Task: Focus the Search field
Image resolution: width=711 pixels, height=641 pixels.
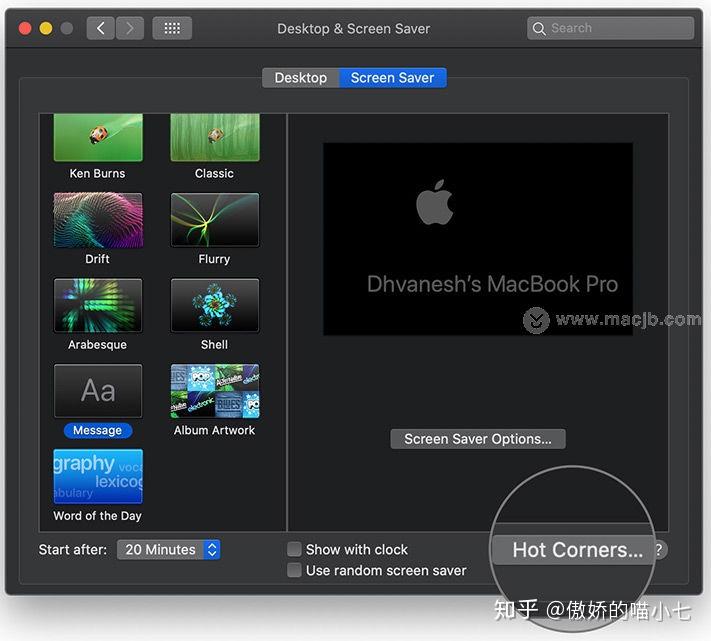Action: pyautogui.click(x=610, y=28)
